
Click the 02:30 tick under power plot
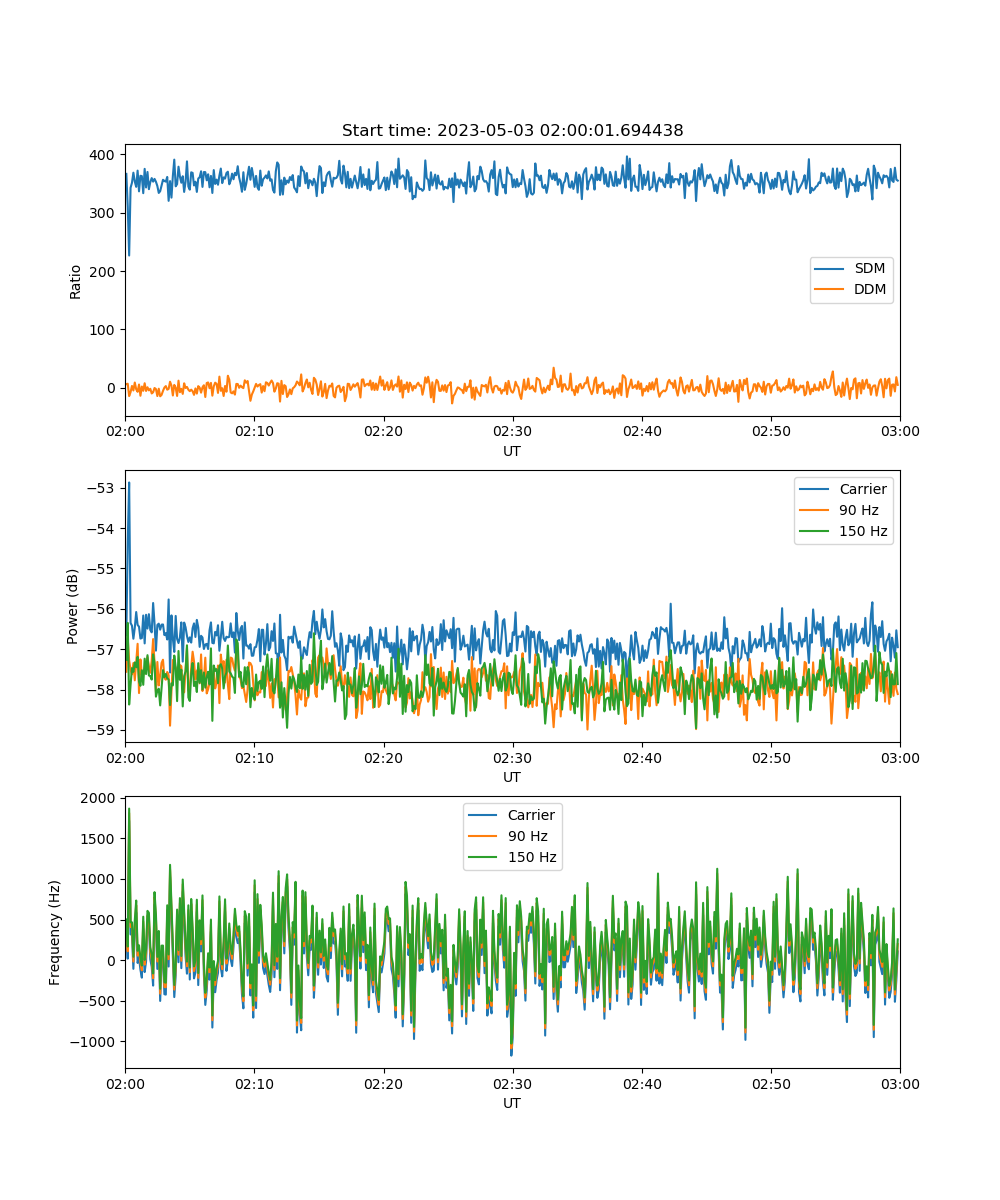513,756
